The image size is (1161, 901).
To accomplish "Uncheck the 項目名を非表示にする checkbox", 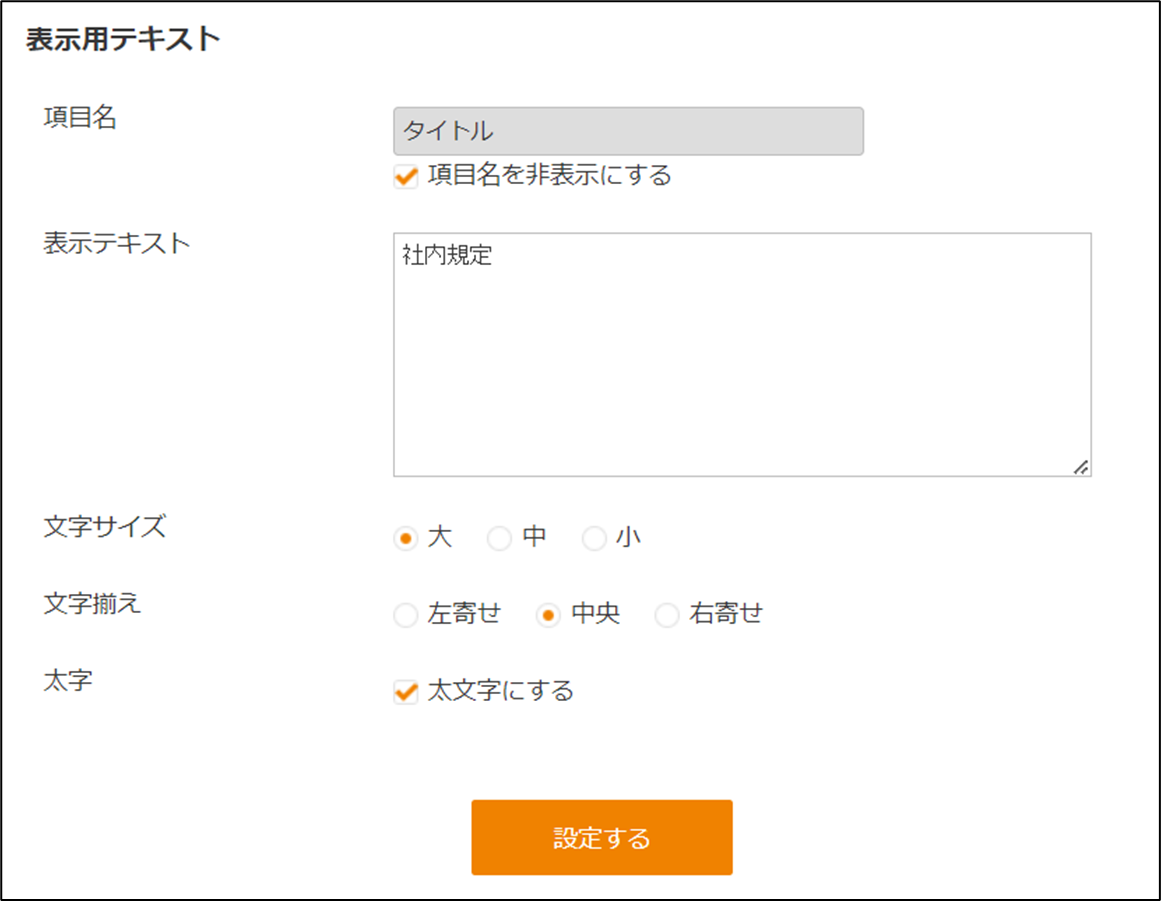I will pos(406,176).
